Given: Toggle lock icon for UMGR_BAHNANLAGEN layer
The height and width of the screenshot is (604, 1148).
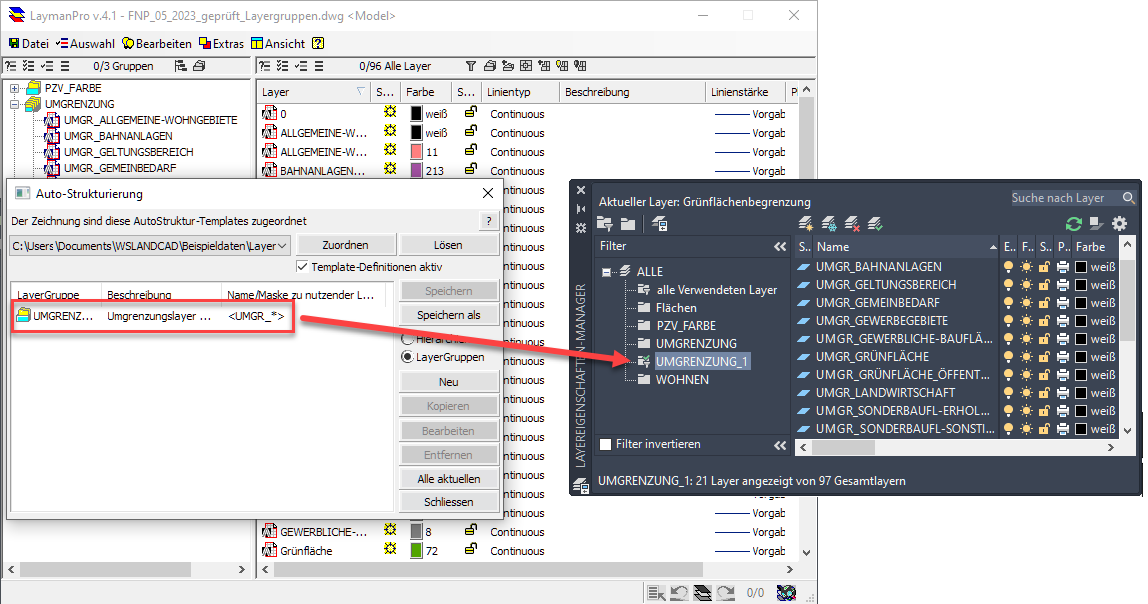Looking at the screenshot, I should (1044, 267).
